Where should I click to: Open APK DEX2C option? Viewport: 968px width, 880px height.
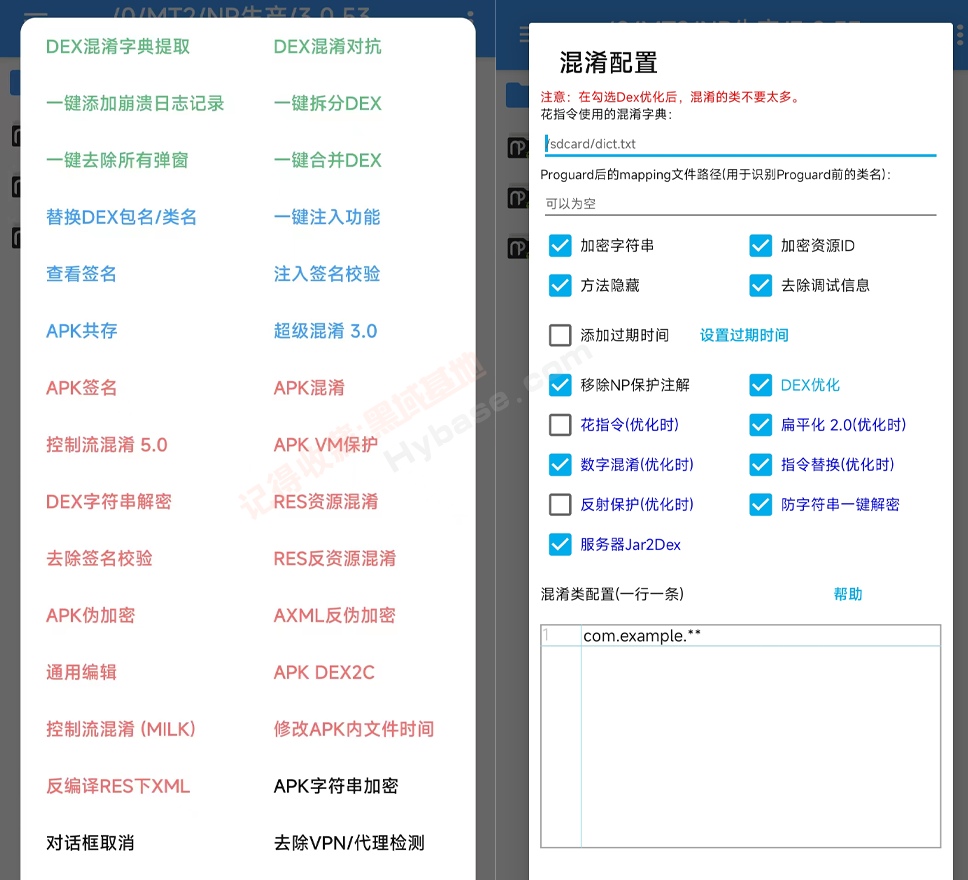point(324,672)
